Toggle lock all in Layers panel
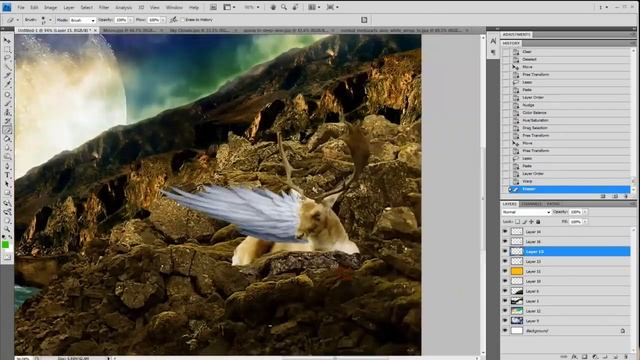This screenshot has width=640, height=360. (x=538, y=222)
